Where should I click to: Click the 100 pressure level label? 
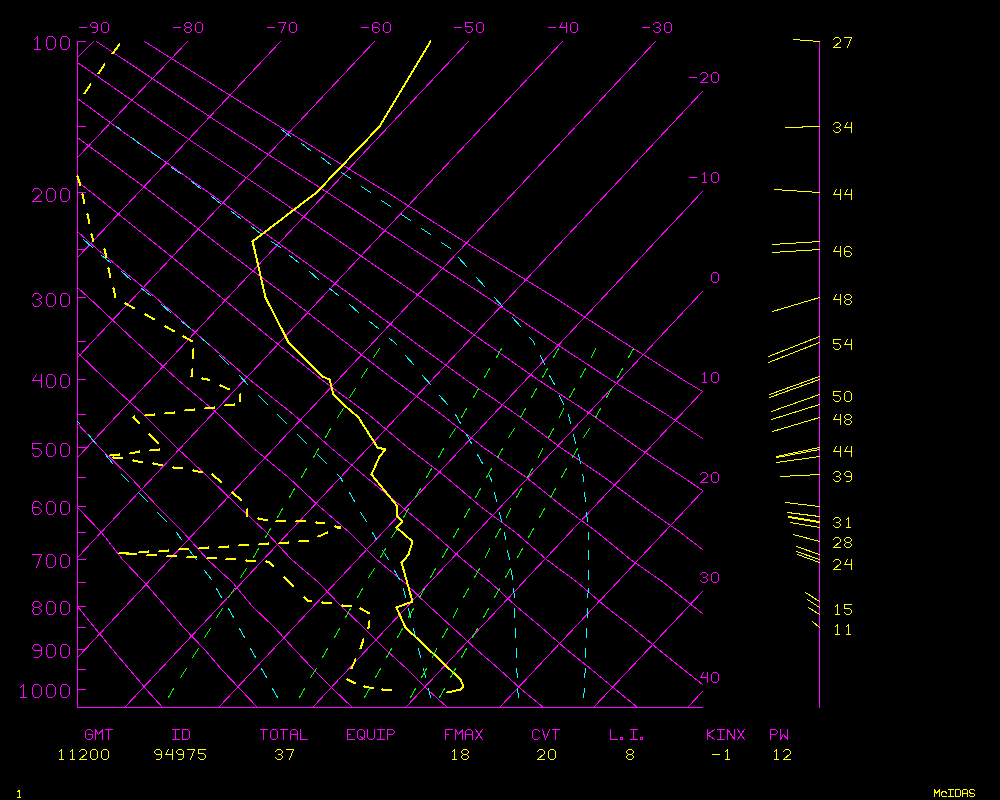point(51,43)
